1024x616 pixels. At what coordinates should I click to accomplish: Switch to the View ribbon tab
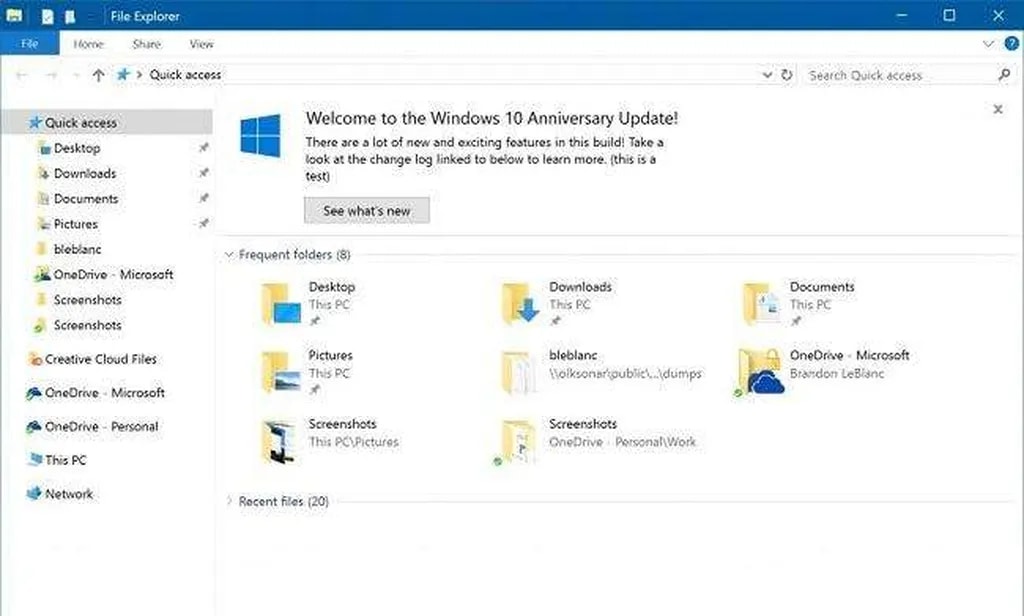(x=201, y=44)
